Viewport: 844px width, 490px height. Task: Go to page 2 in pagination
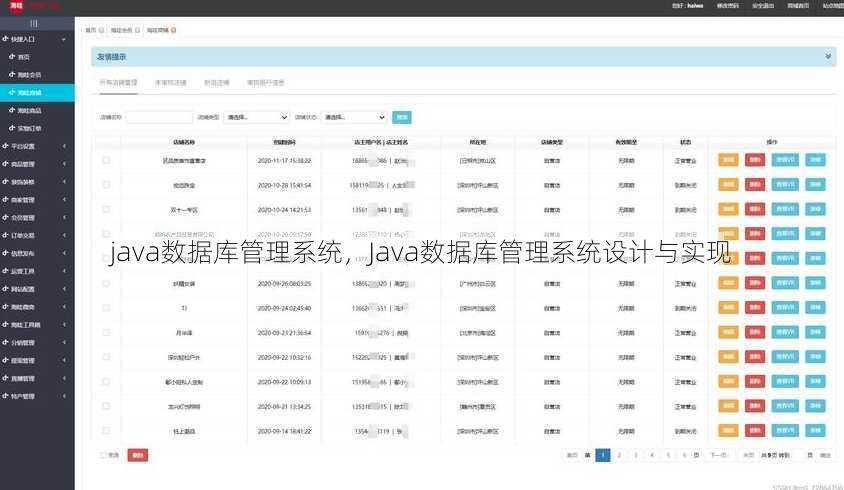619,455
